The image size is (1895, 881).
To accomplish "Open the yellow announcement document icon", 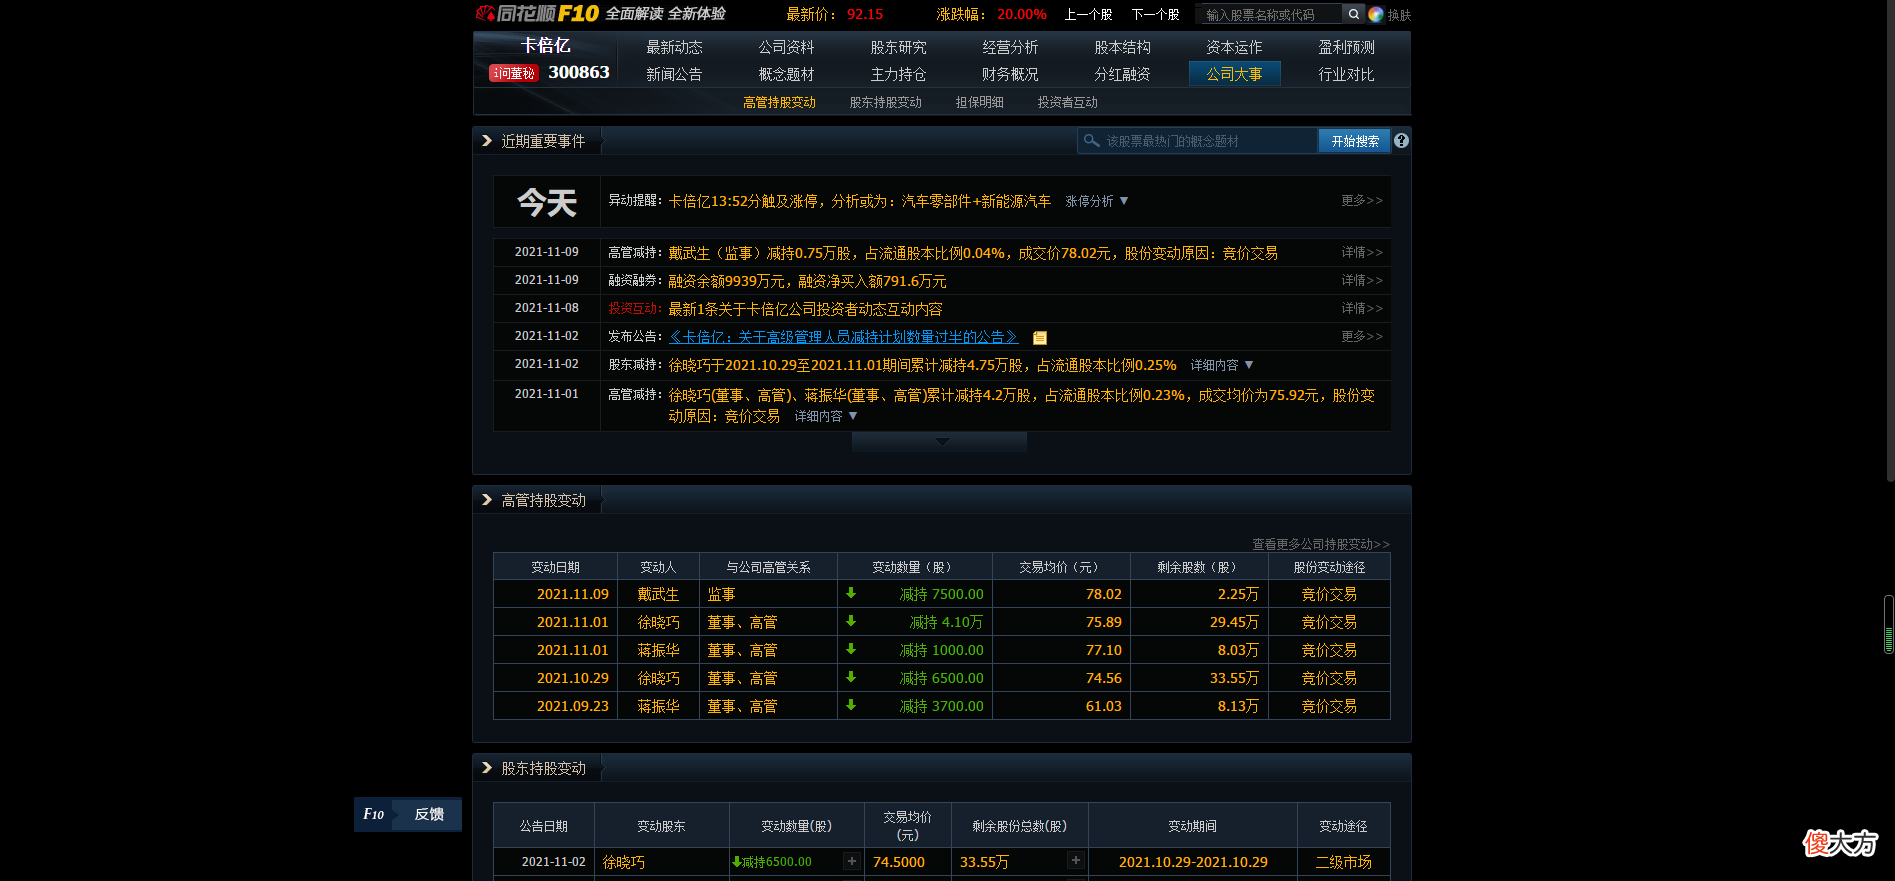I will [1040, 338].
